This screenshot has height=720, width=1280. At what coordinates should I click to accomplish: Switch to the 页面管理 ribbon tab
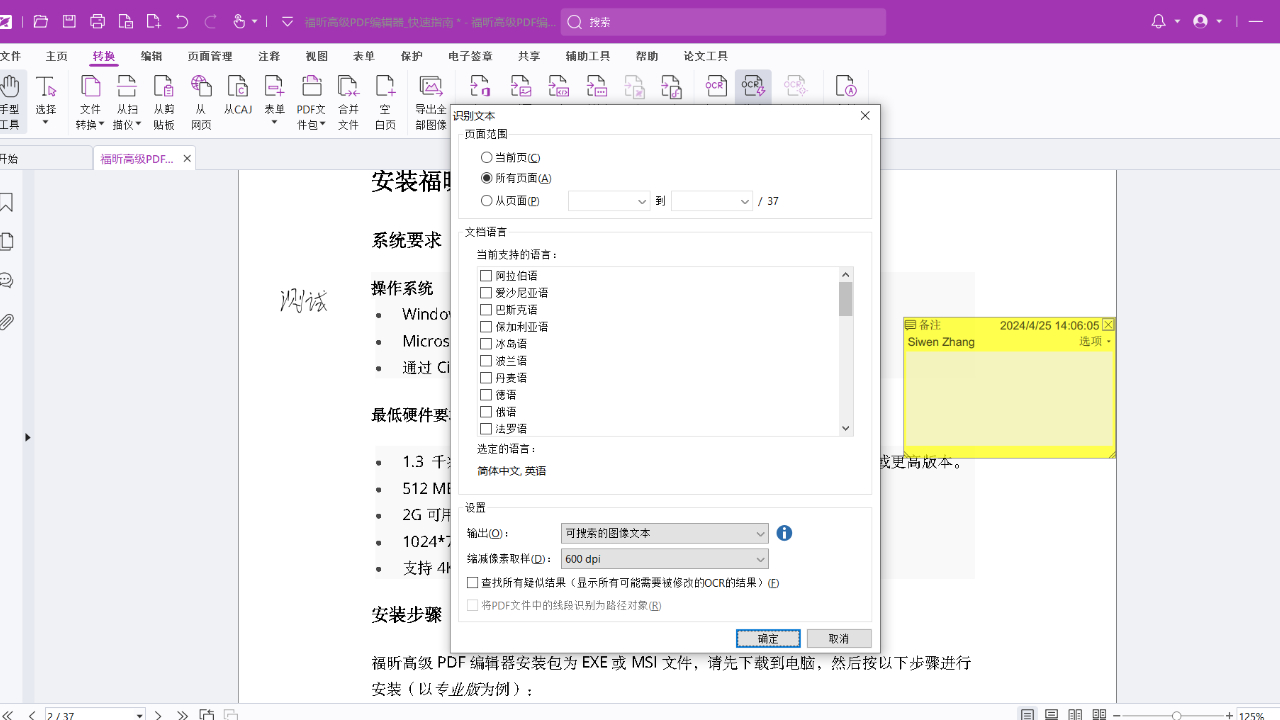pyautogui.click(x=209, y=56)
